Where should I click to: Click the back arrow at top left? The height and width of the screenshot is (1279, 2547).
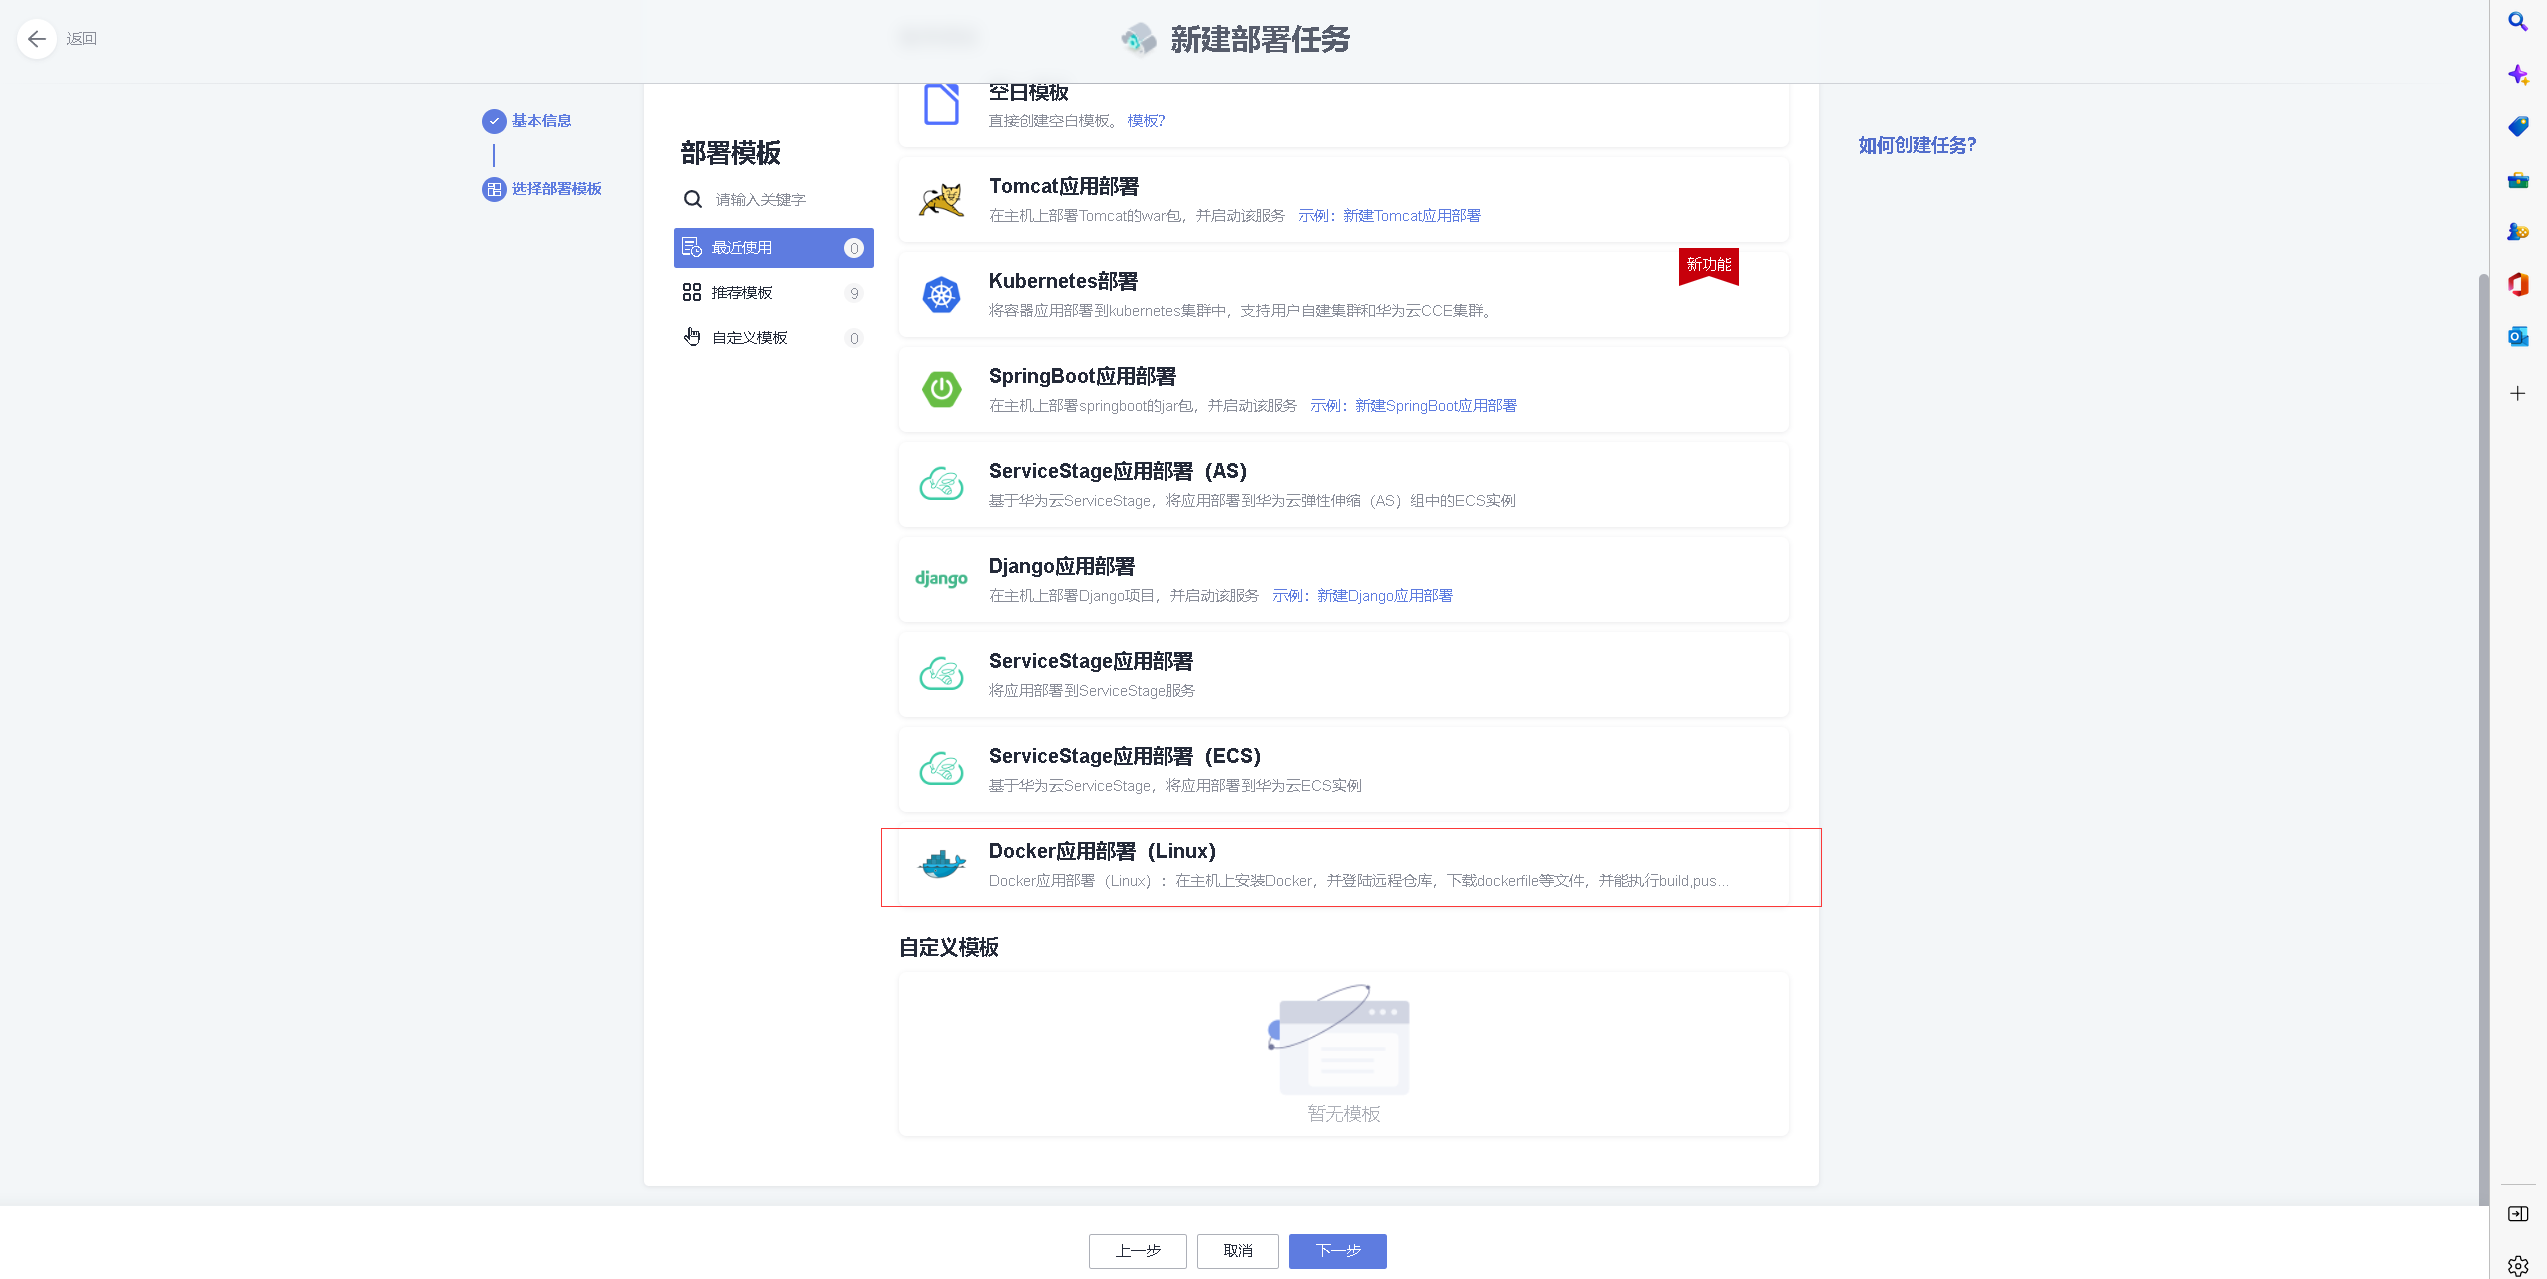point(36,38)
